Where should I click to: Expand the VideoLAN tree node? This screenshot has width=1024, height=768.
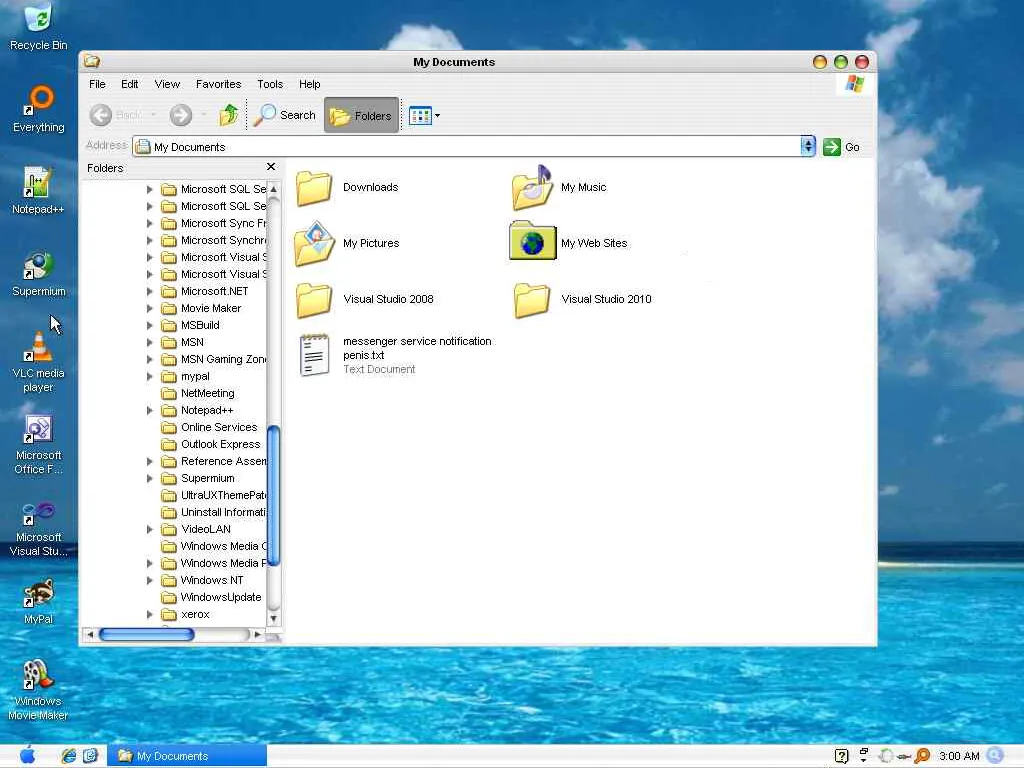pos(150,529)
